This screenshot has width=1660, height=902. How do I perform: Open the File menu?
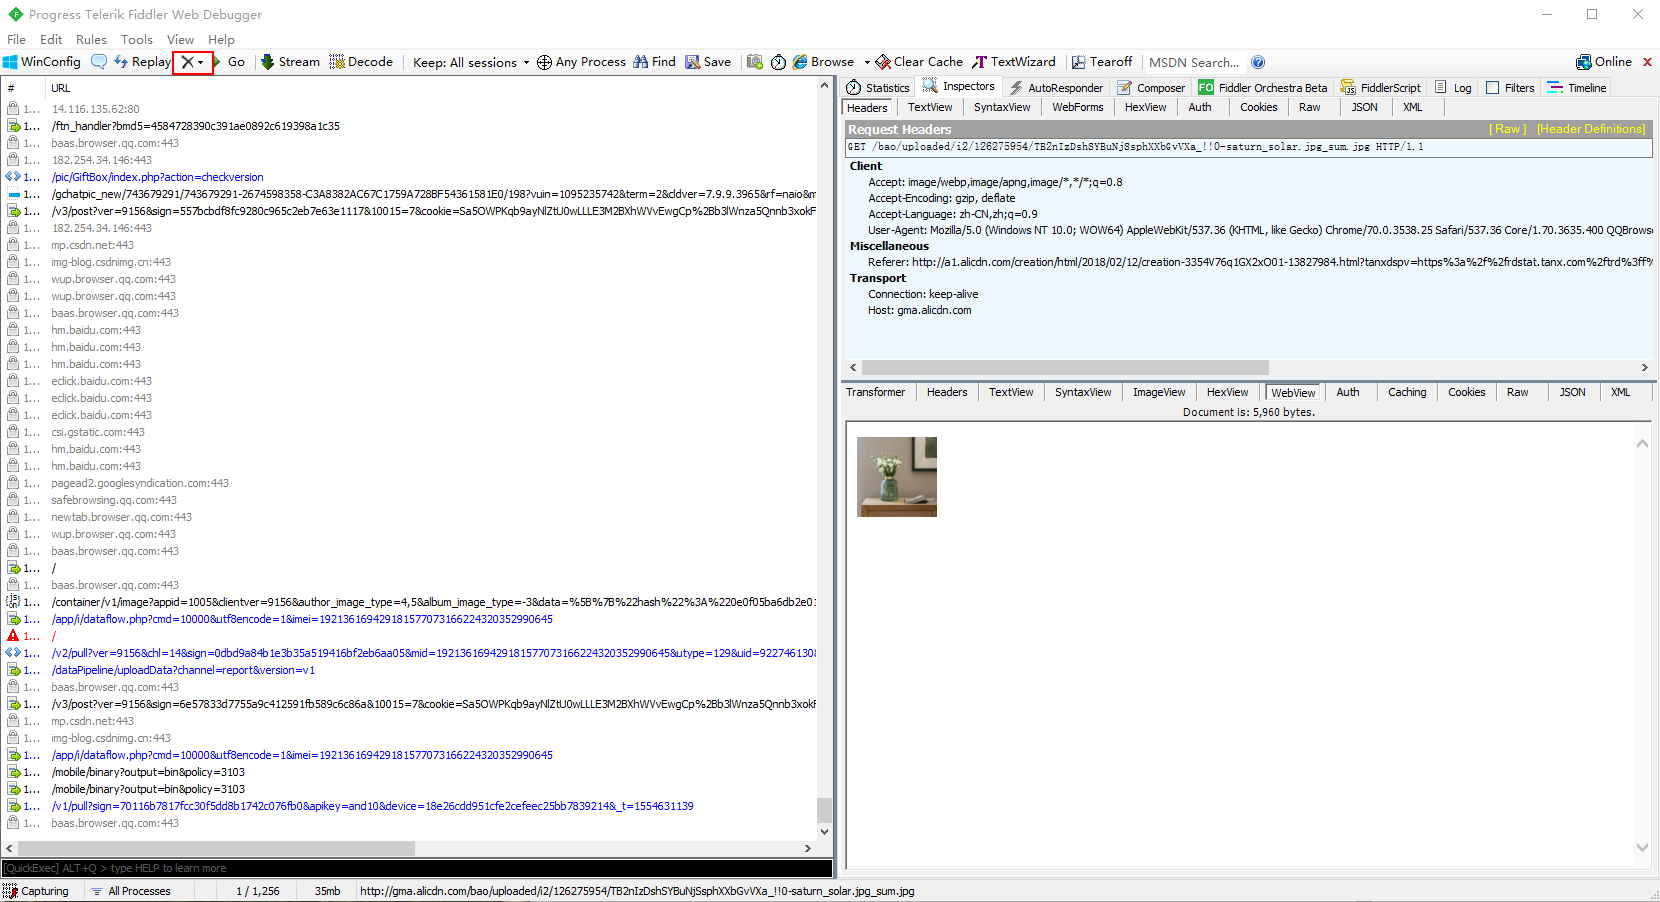point(16,40)
